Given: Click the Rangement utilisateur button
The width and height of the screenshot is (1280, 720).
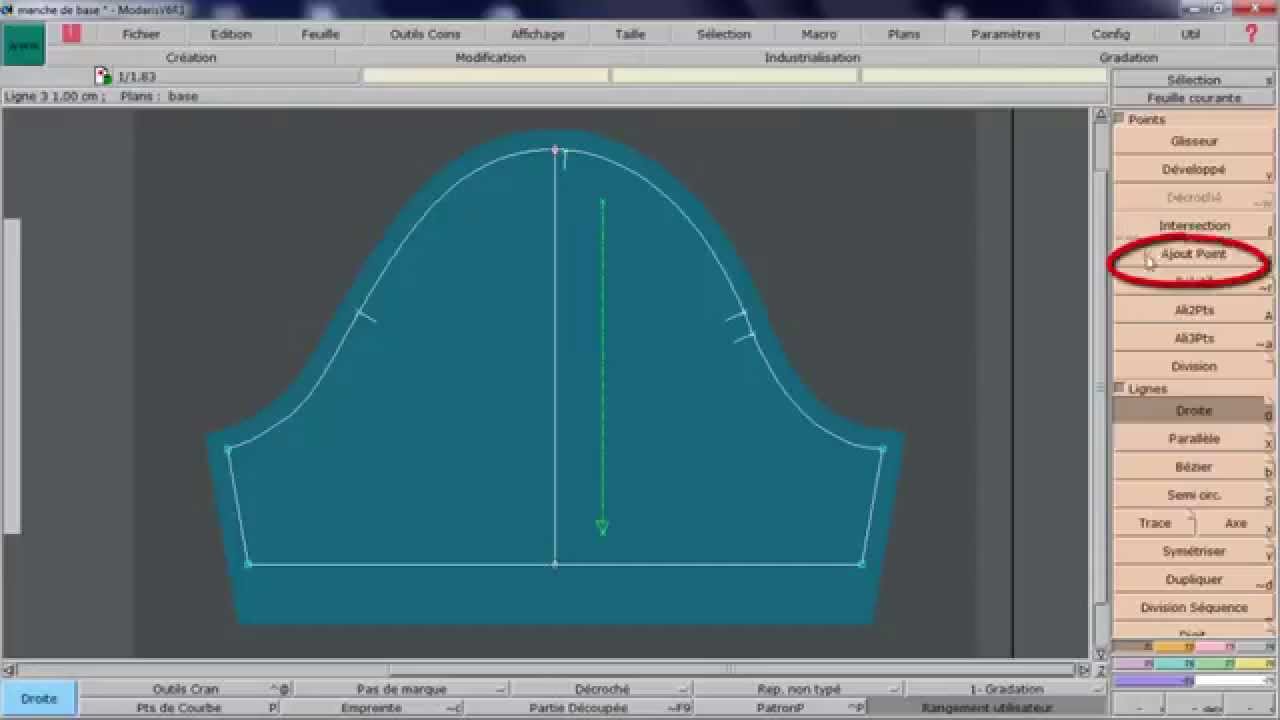Looking at the screenshot, I should pyautogui.click(x=987, y=708).
